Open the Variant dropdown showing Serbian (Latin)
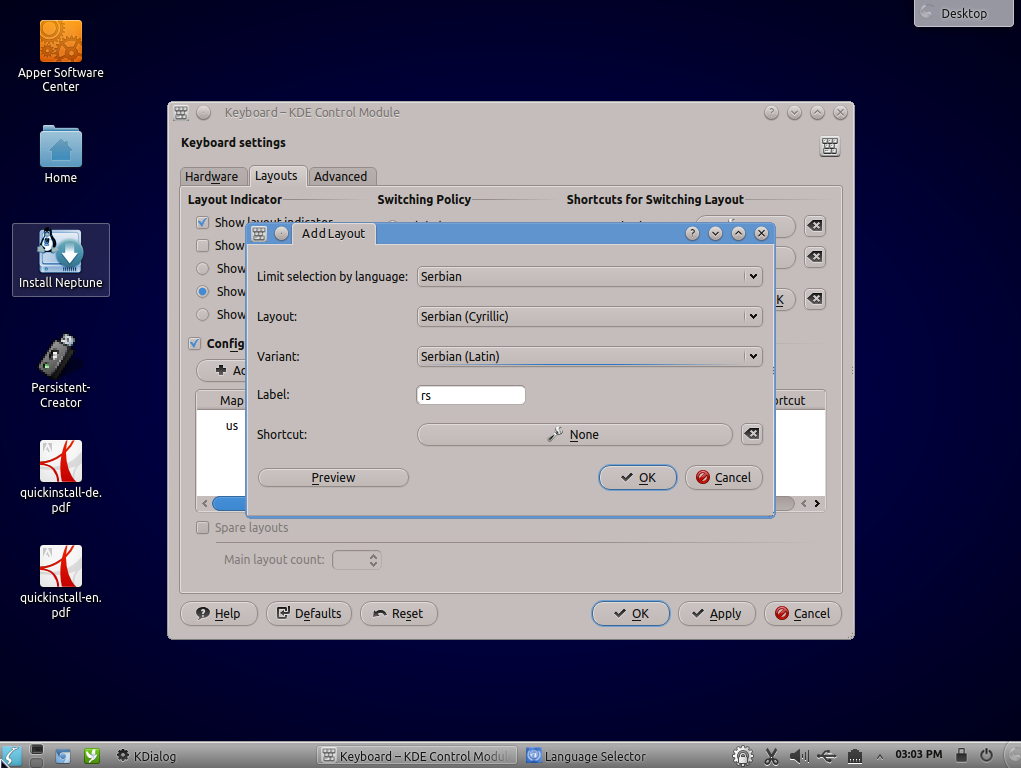Screen dimensions: 1021x768 (589, 356)
